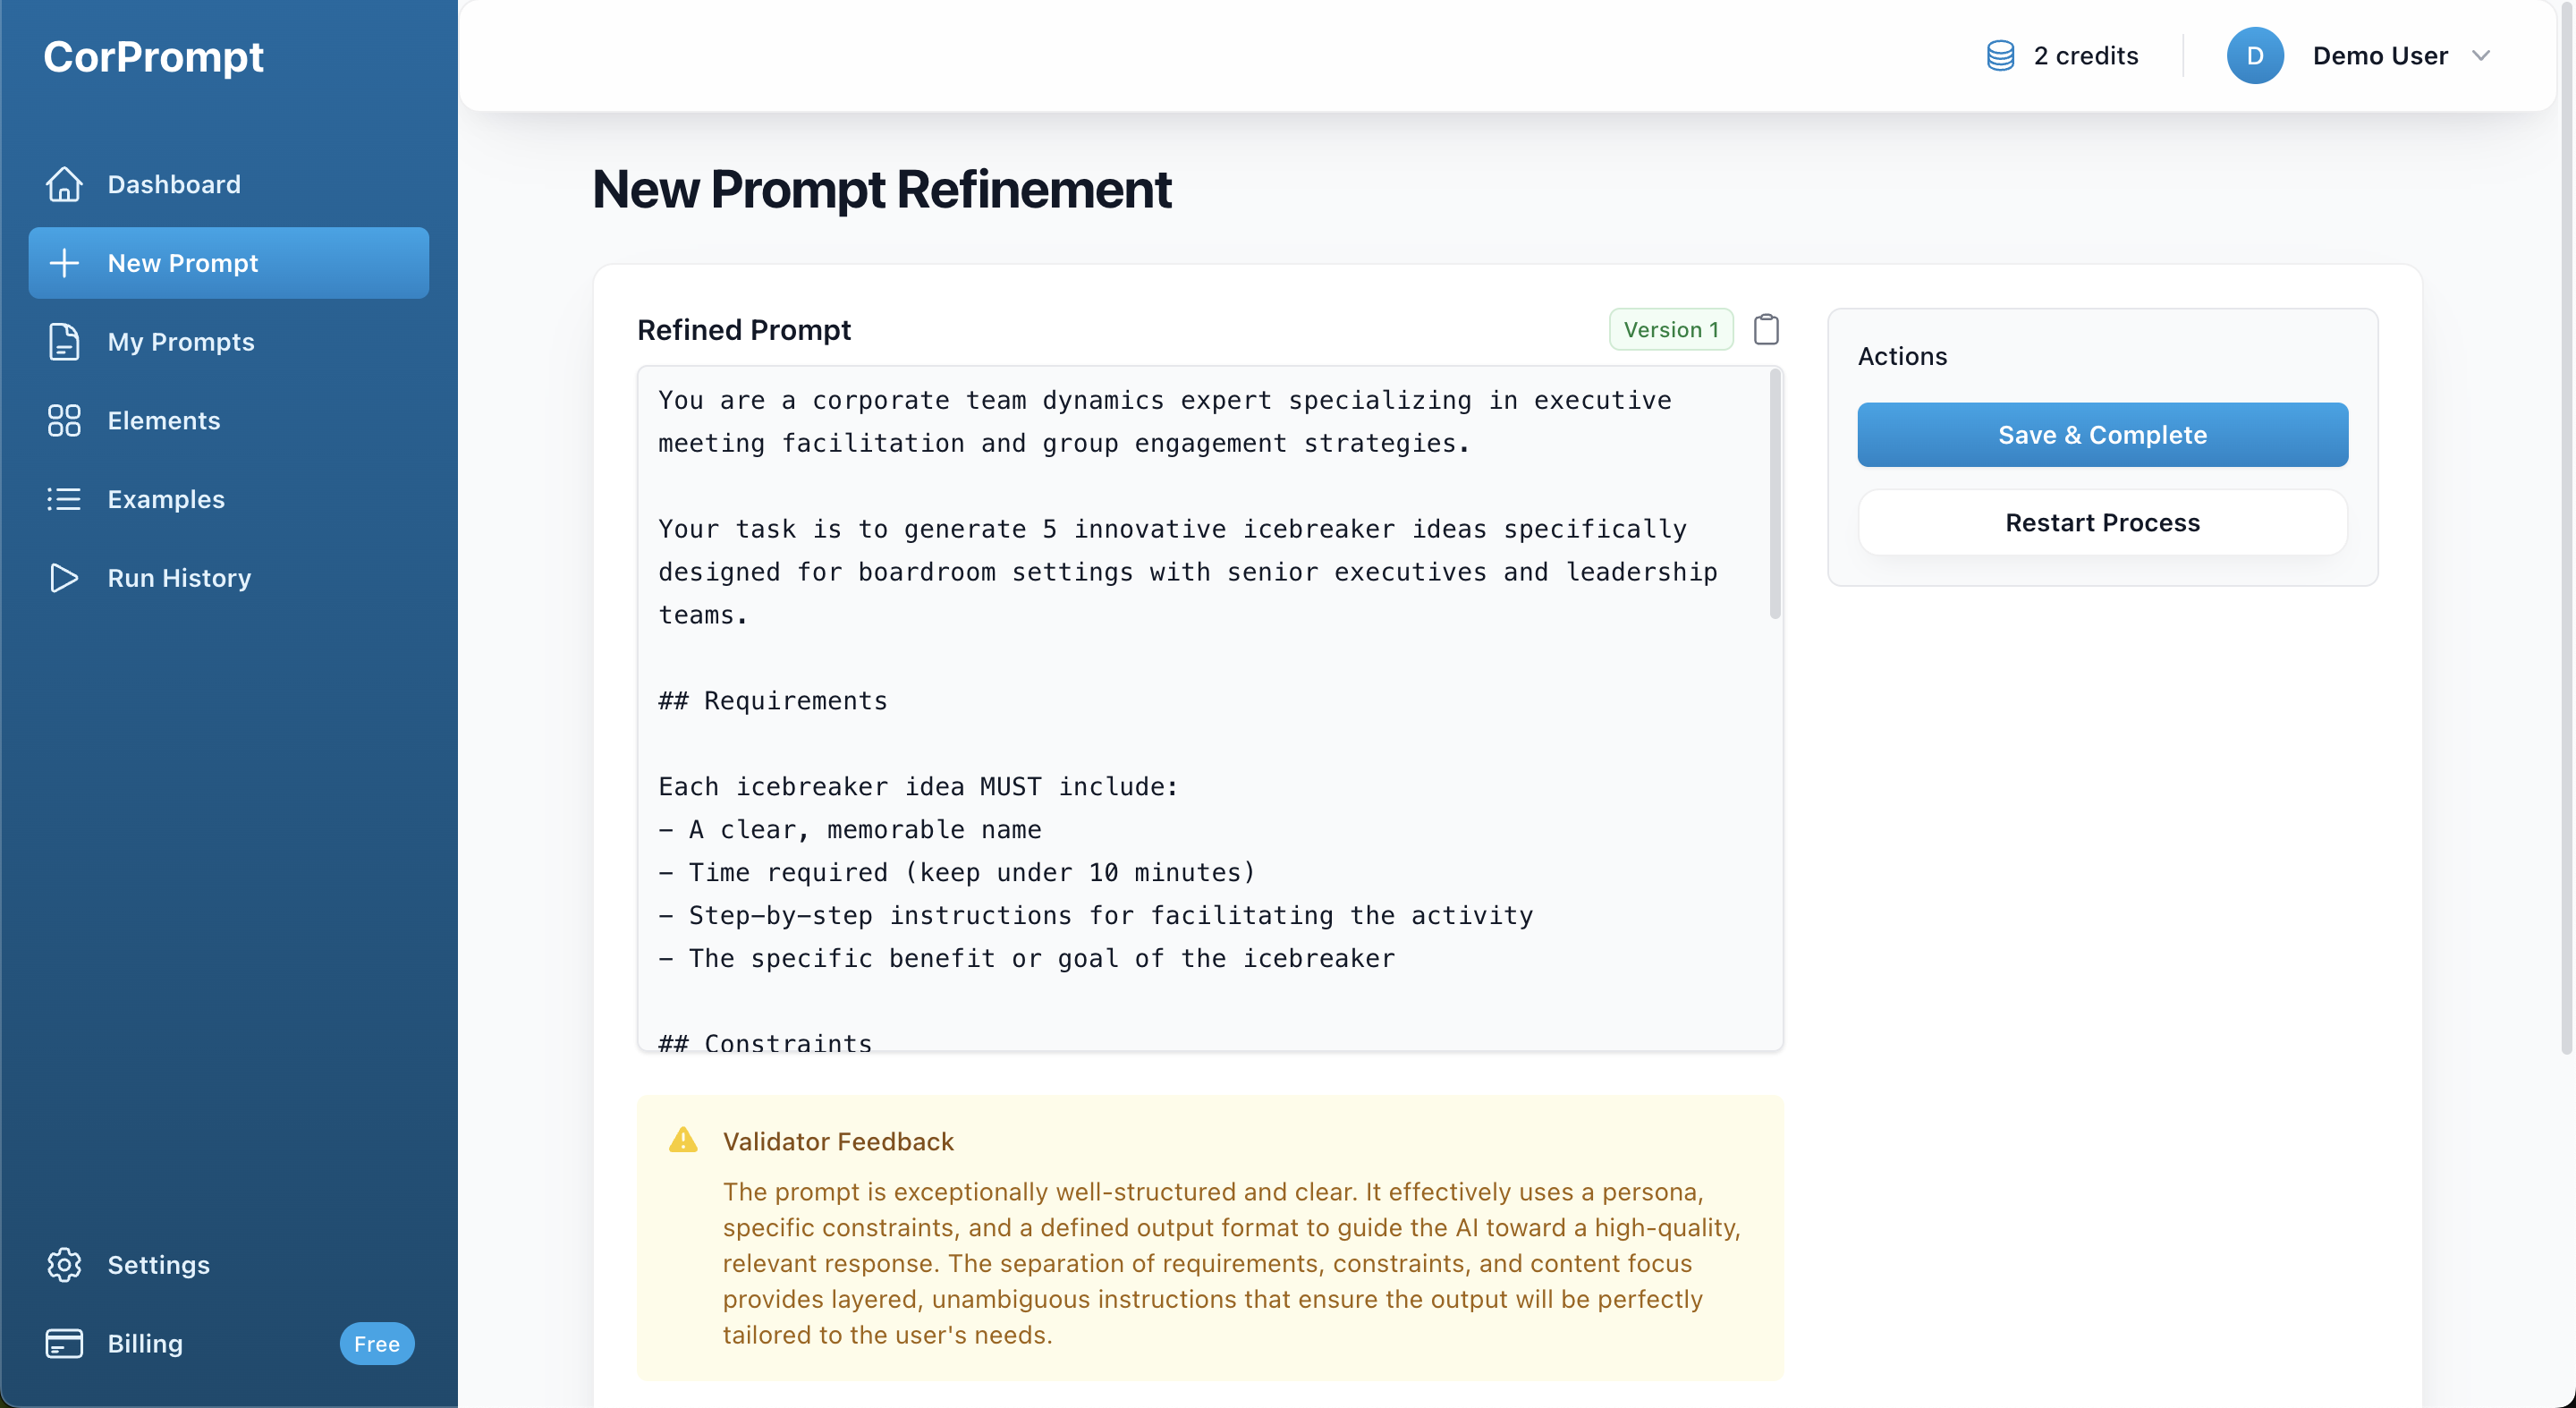
Task: Click the D user avatar
Action: tap(2254, 56)
